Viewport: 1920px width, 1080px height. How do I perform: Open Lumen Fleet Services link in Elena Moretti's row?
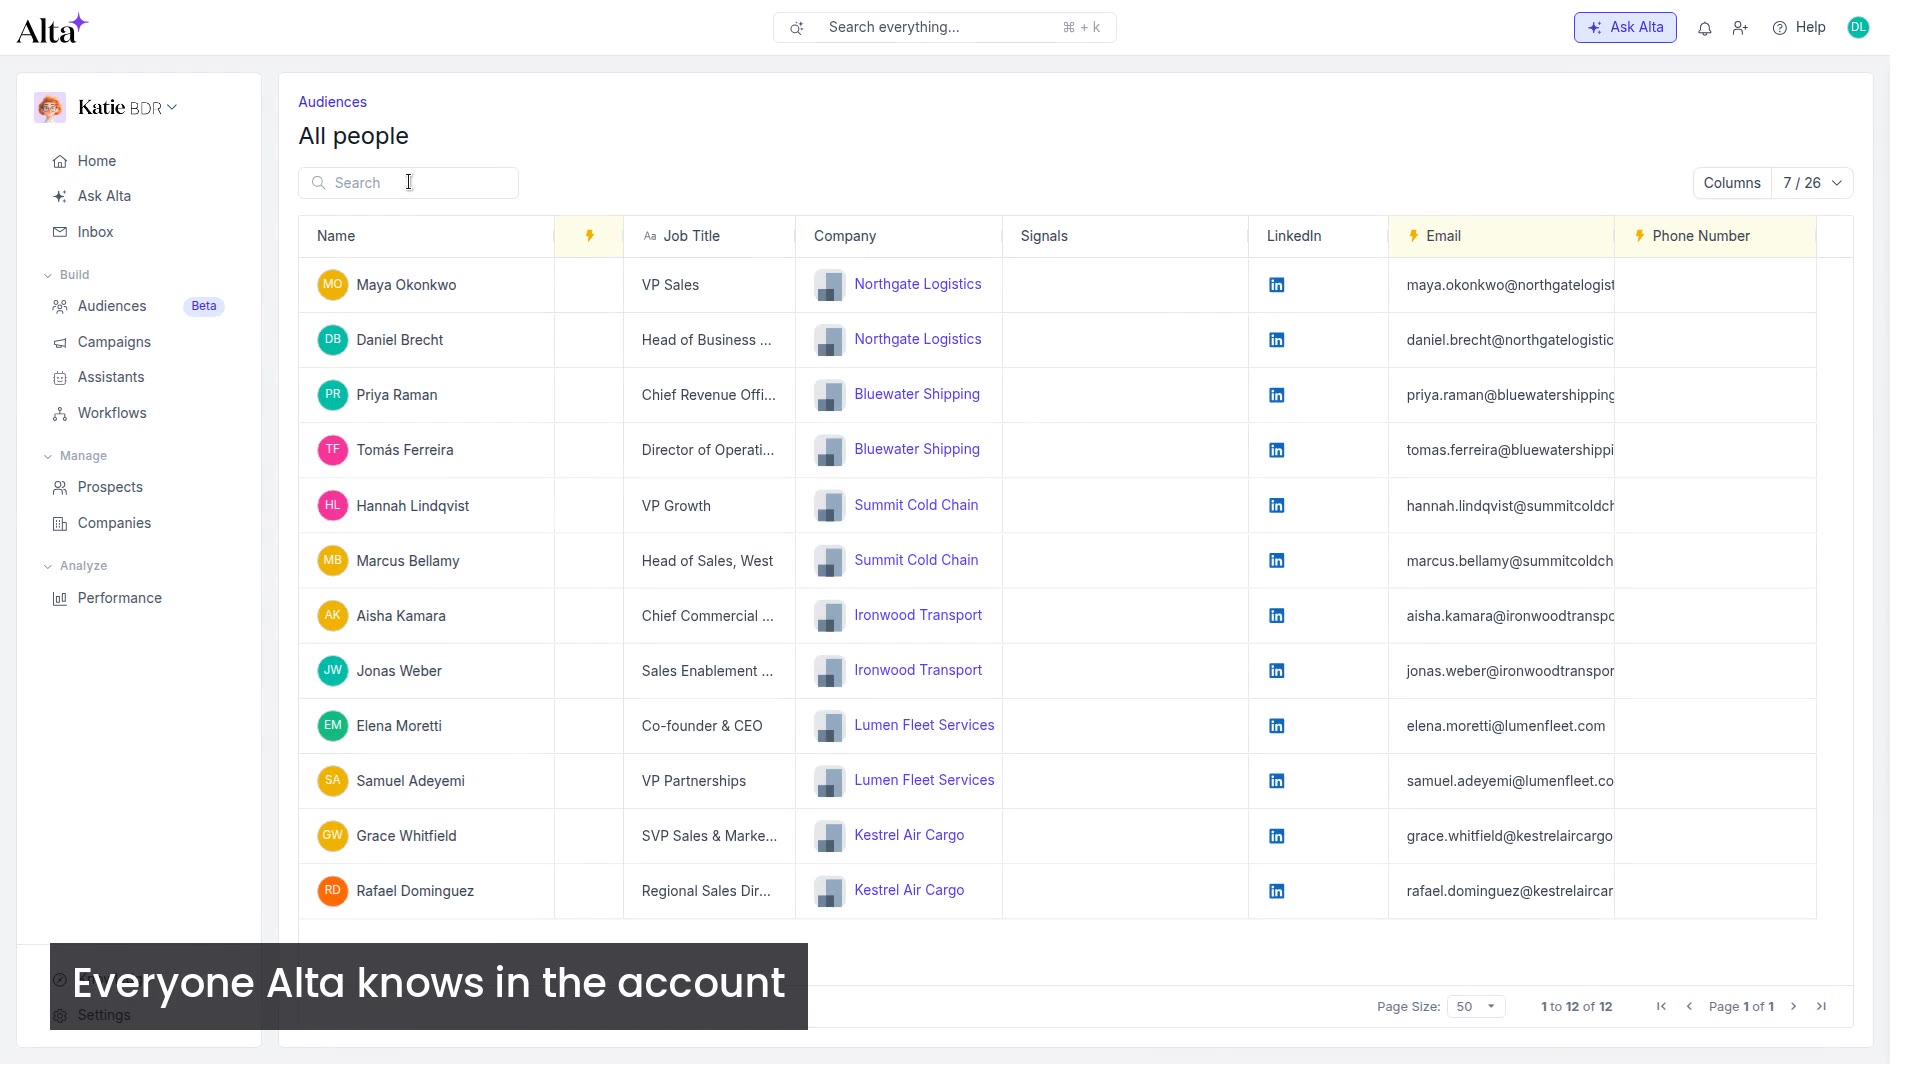click(x=924, y=725)
